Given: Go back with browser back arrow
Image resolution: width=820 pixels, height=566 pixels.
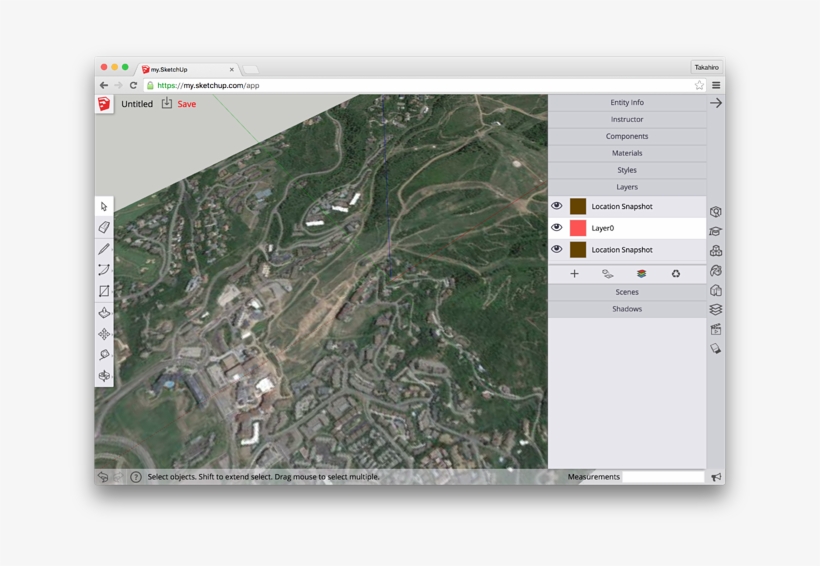Looking at the screenshot, I should pyautogui.click(x=104, y=85).
